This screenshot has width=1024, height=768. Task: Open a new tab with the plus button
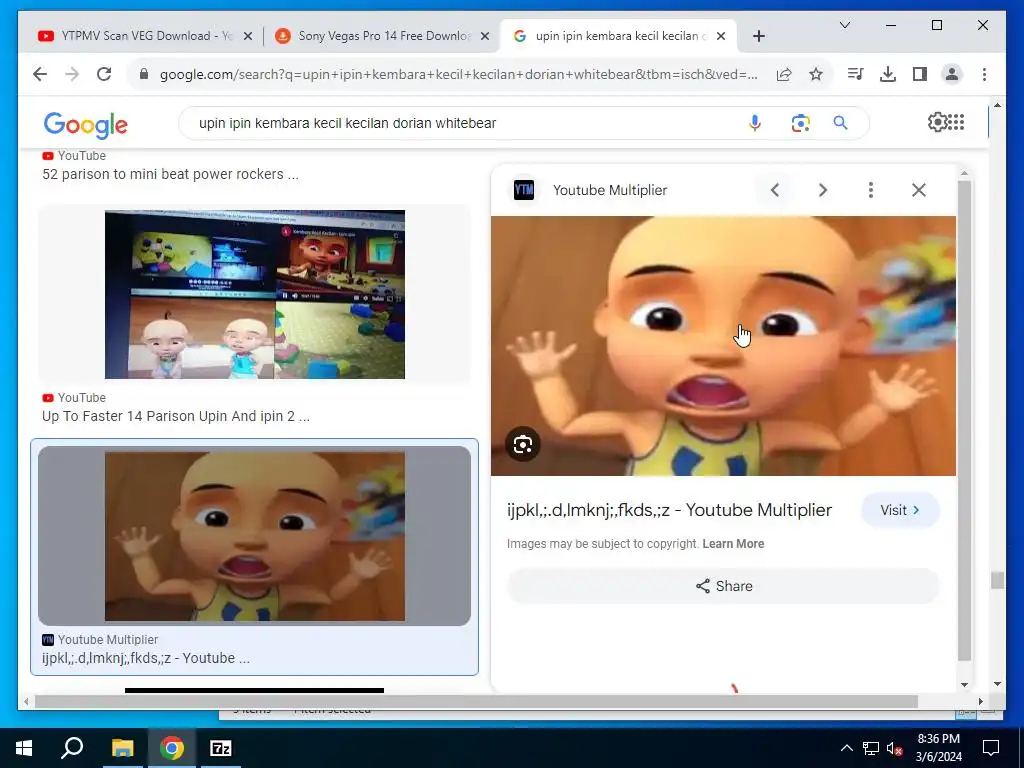(x=758, y=37)
